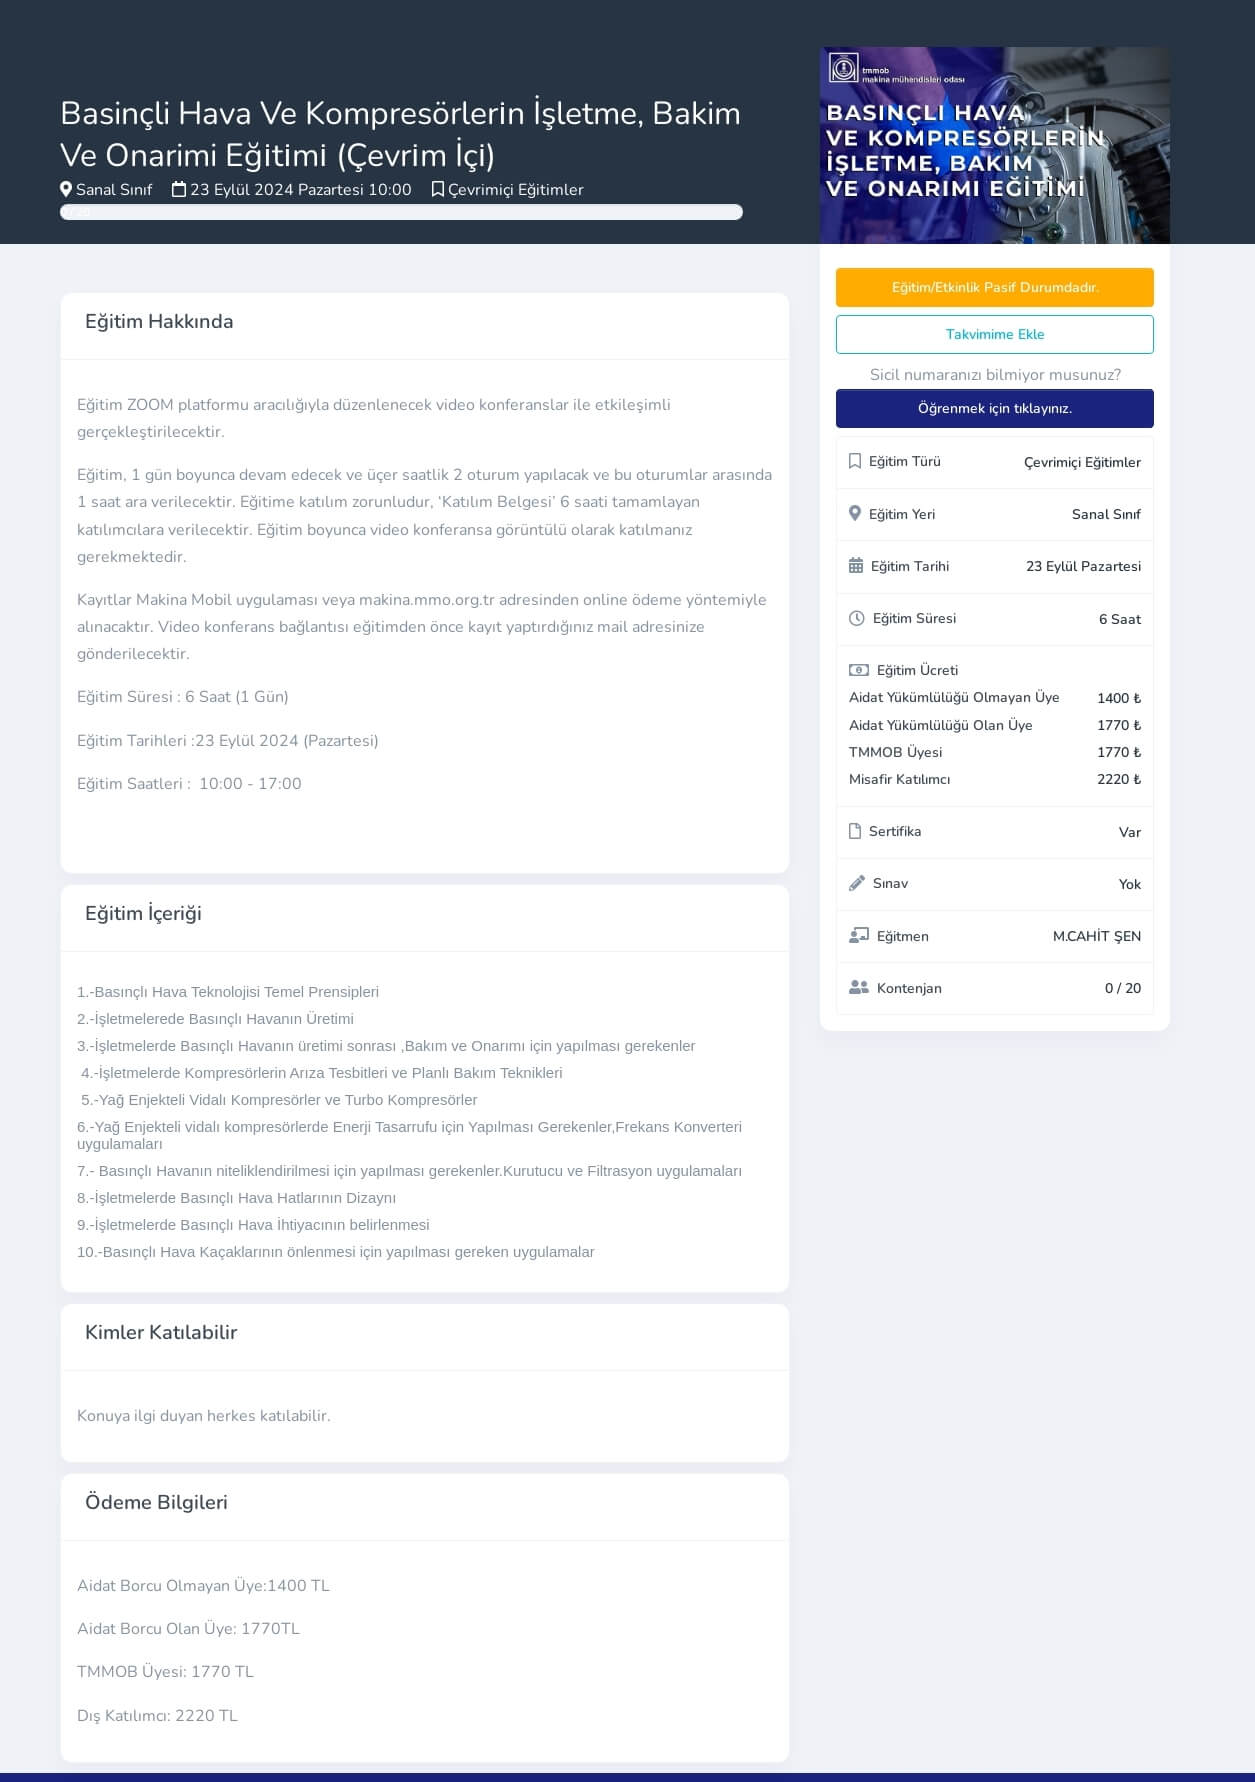The width and height of the screenshot is (1255, 1782).
Task: Click the Takvimime Ekle button
Action: [994, 334]
